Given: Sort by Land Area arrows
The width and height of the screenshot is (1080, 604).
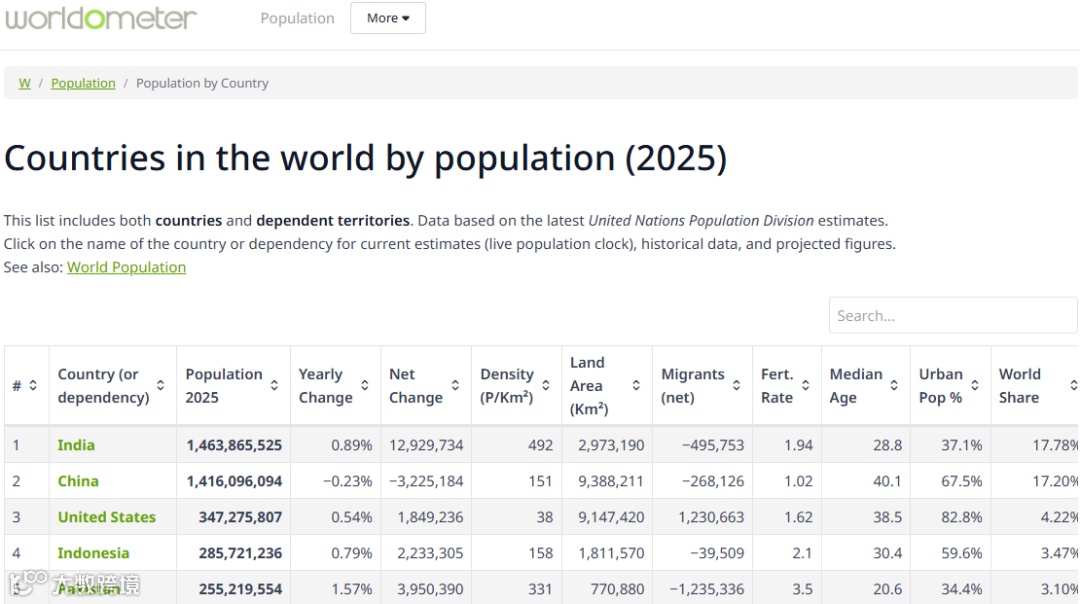Looking at the screenshot, I should pyautogui.click(x=636, y=386).
